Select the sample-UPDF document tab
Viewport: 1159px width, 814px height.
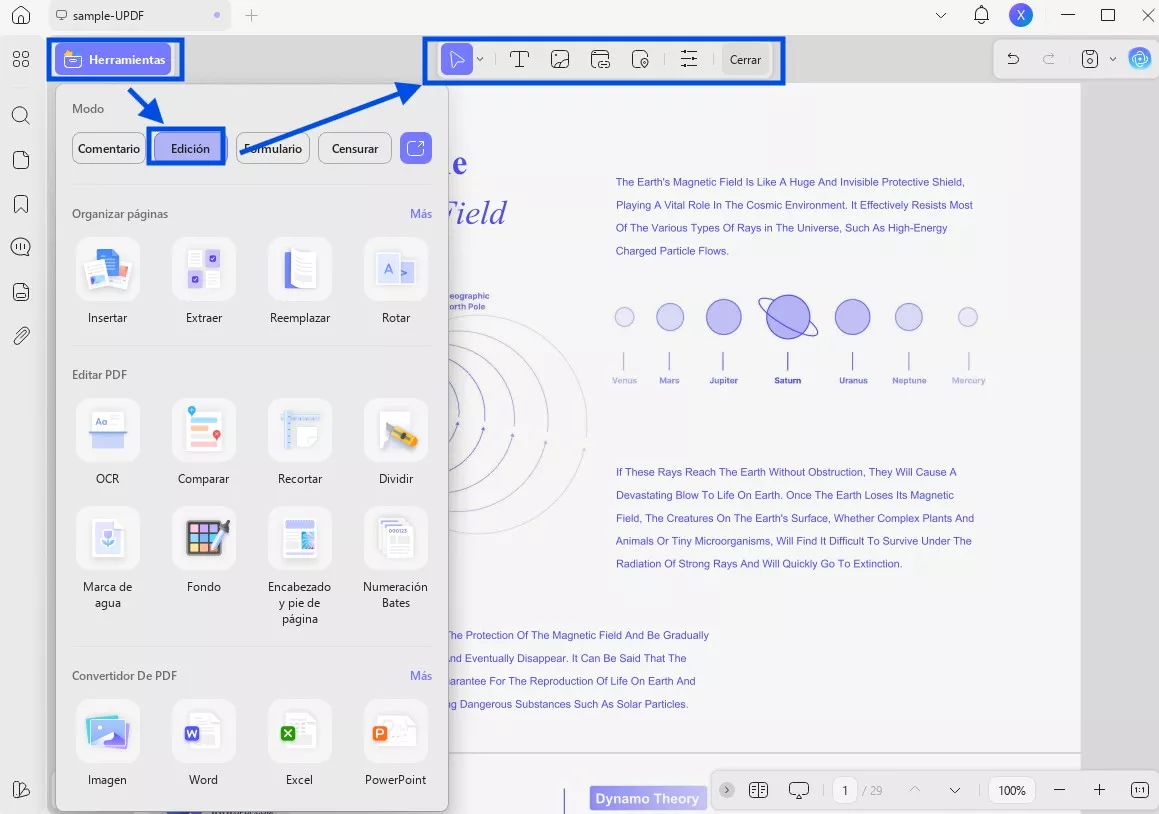tap(139, 16)
